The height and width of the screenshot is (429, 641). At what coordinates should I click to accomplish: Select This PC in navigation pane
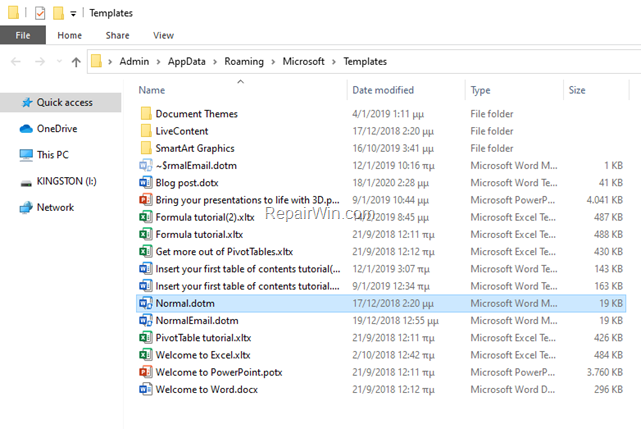tap(53, 155)
